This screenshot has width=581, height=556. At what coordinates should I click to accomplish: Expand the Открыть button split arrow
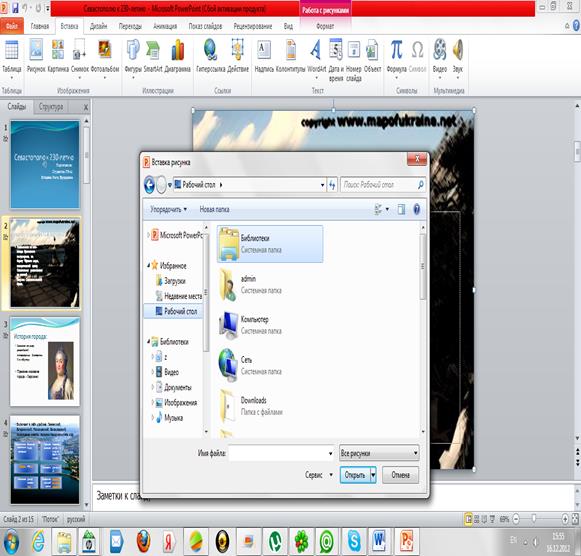(x=373, y=475)
